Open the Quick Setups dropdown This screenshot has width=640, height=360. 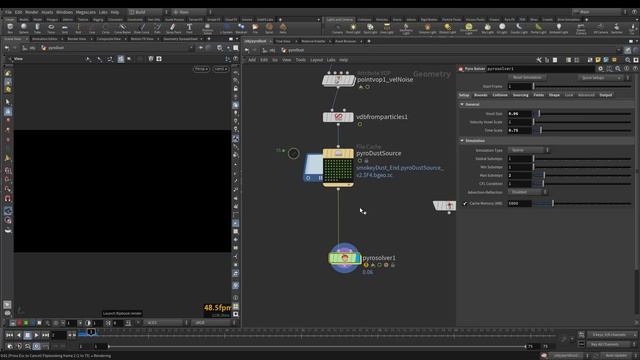601,78
